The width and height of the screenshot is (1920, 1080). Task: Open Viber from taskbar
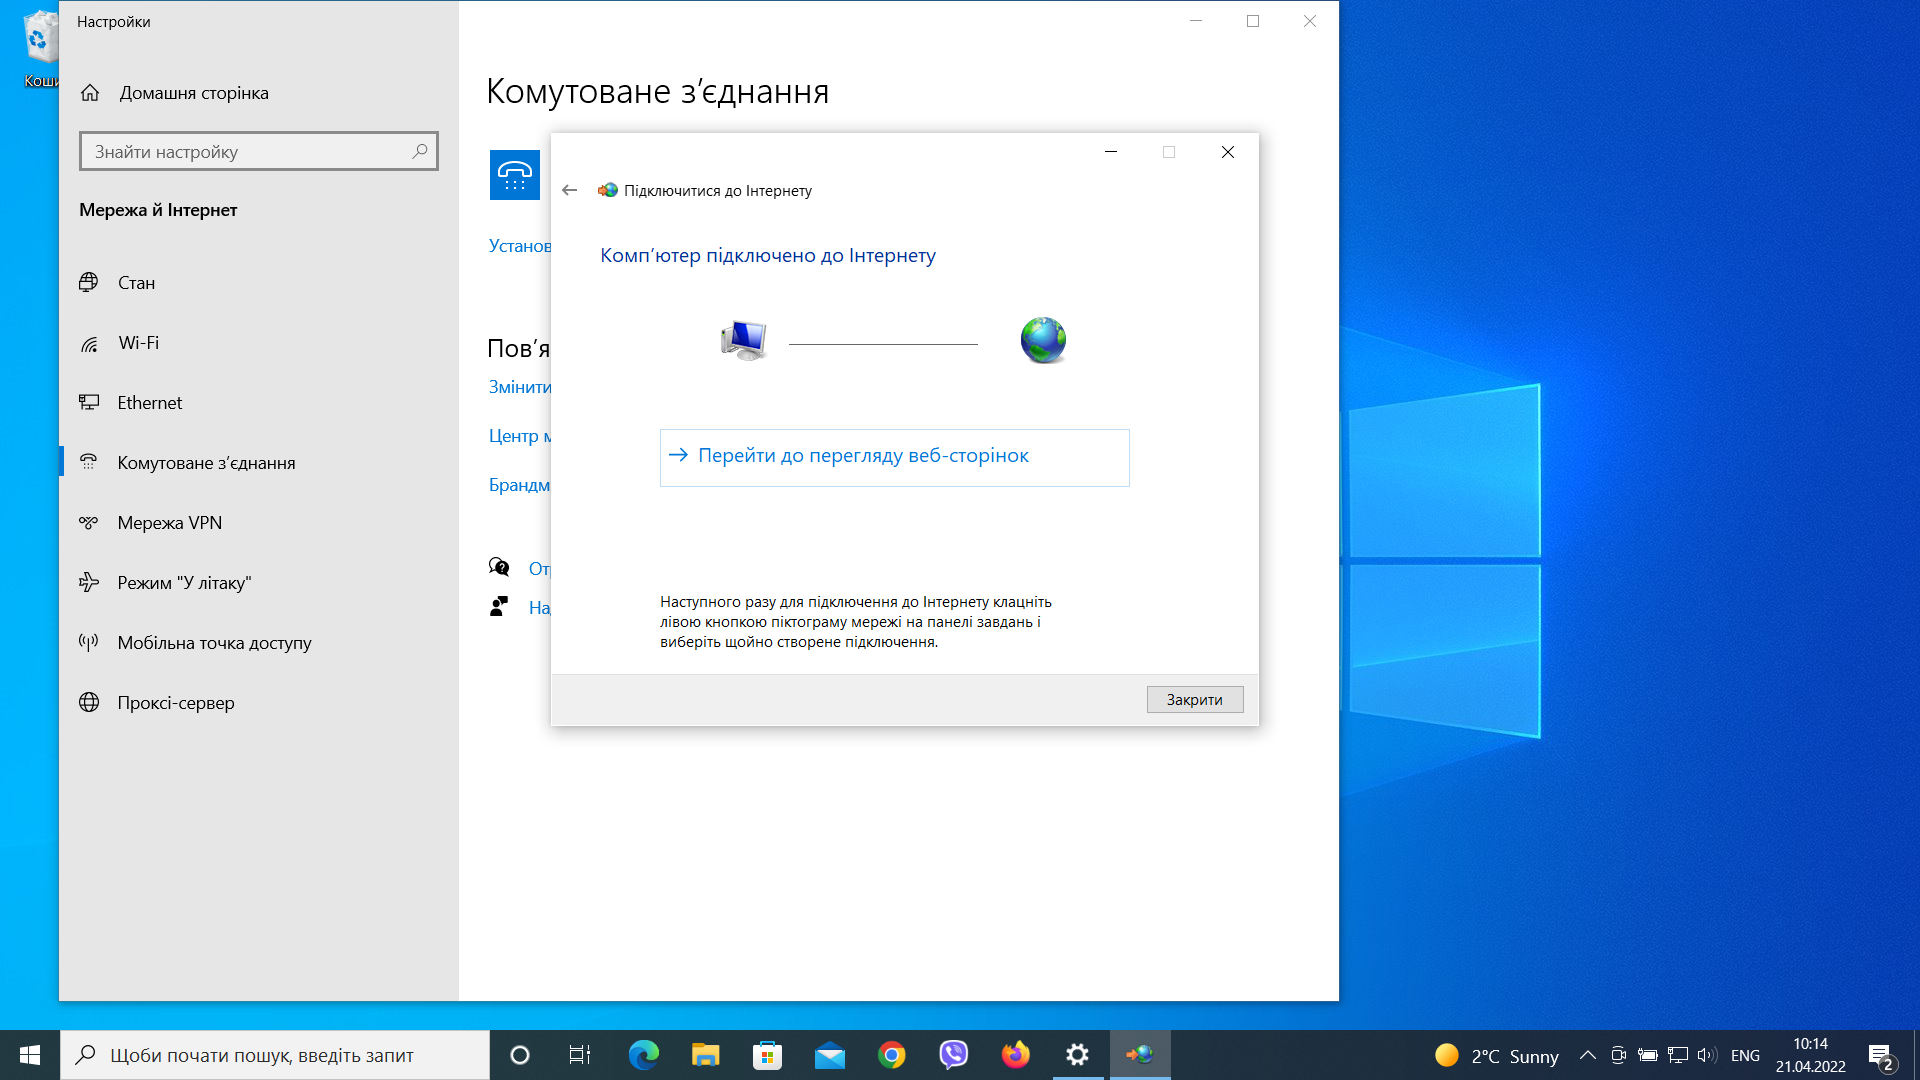(953, 1055)
